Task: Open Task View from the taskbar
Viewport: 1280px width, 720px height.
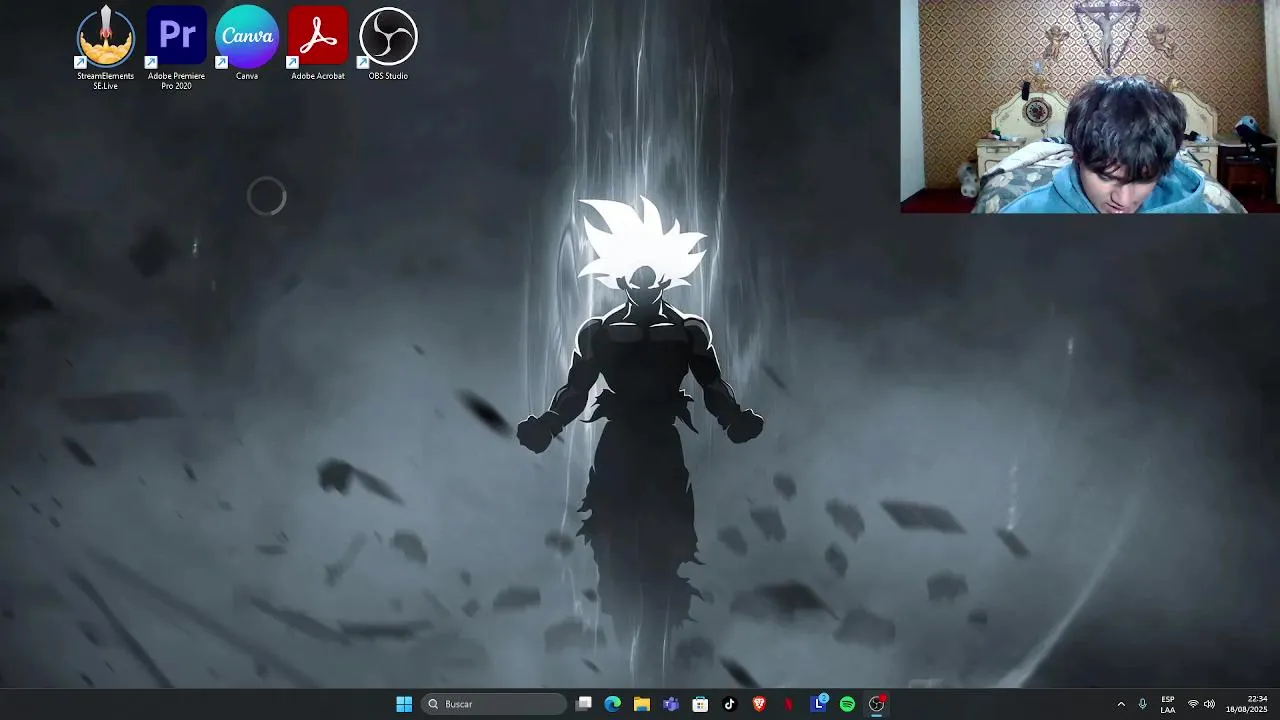Action: pyautogui.click(x=584, y=704)
